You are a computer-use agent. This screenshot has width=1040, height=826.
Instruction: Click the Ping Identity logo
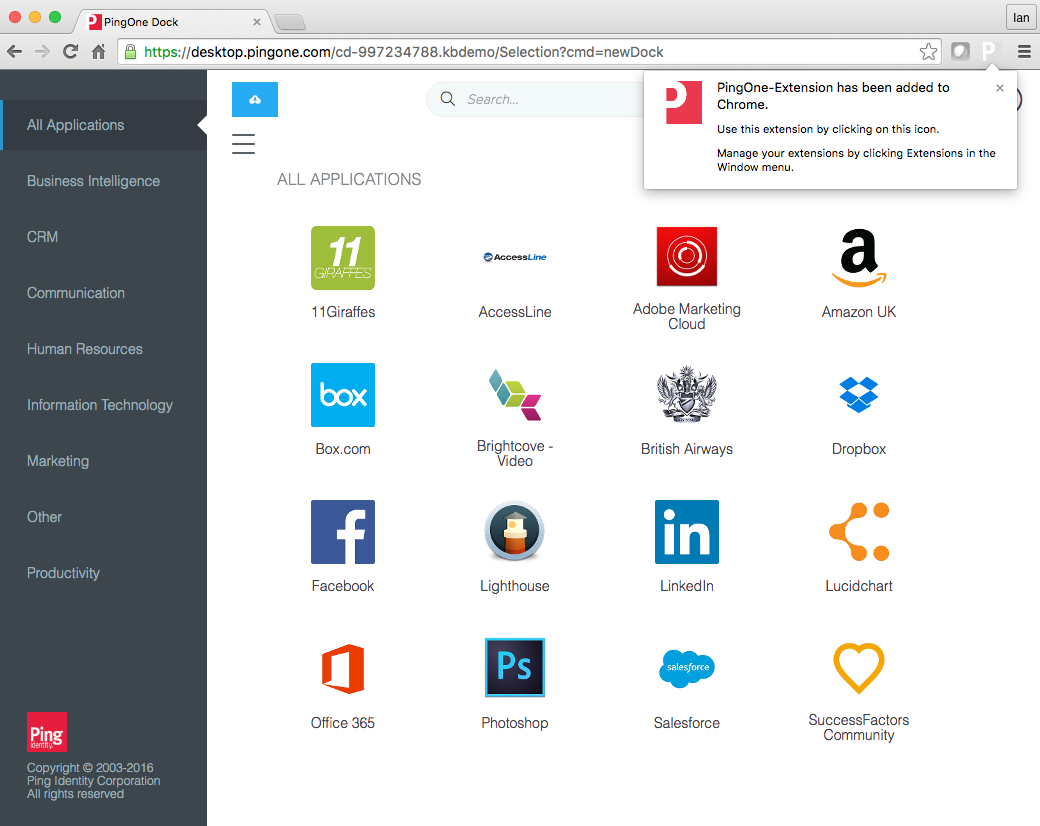[x=47, y=731]
